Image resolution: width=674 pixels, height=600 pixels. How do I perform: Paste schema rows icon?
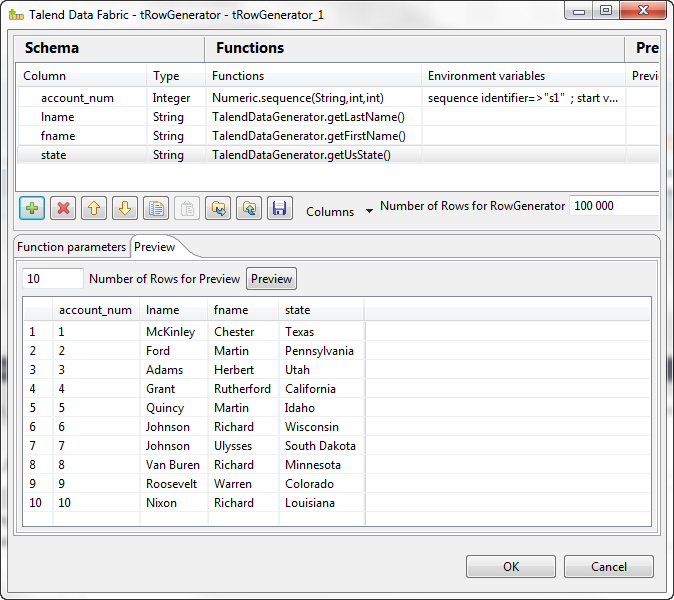coord(187,208)
